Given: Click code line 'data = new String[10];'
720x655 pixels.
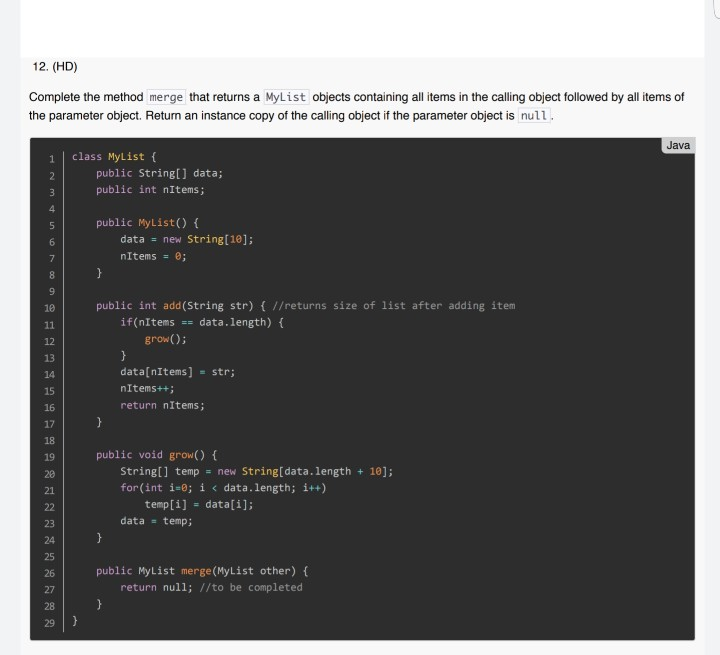Looking at the screenshot, I should point(187,239).
